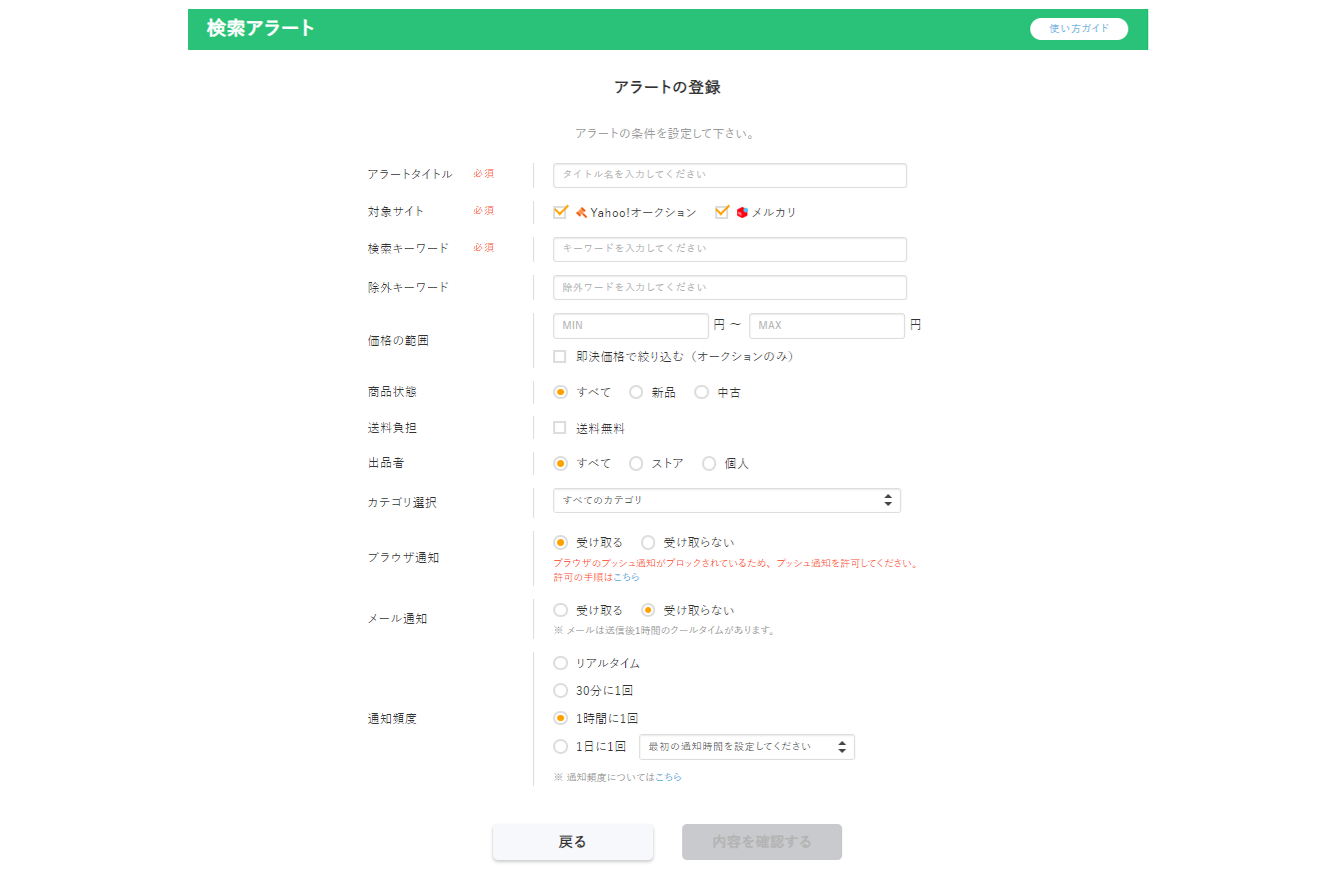Click the Yahoo!オークション hammer icon
Screen dimensions: 1337x883
(581, 211)
